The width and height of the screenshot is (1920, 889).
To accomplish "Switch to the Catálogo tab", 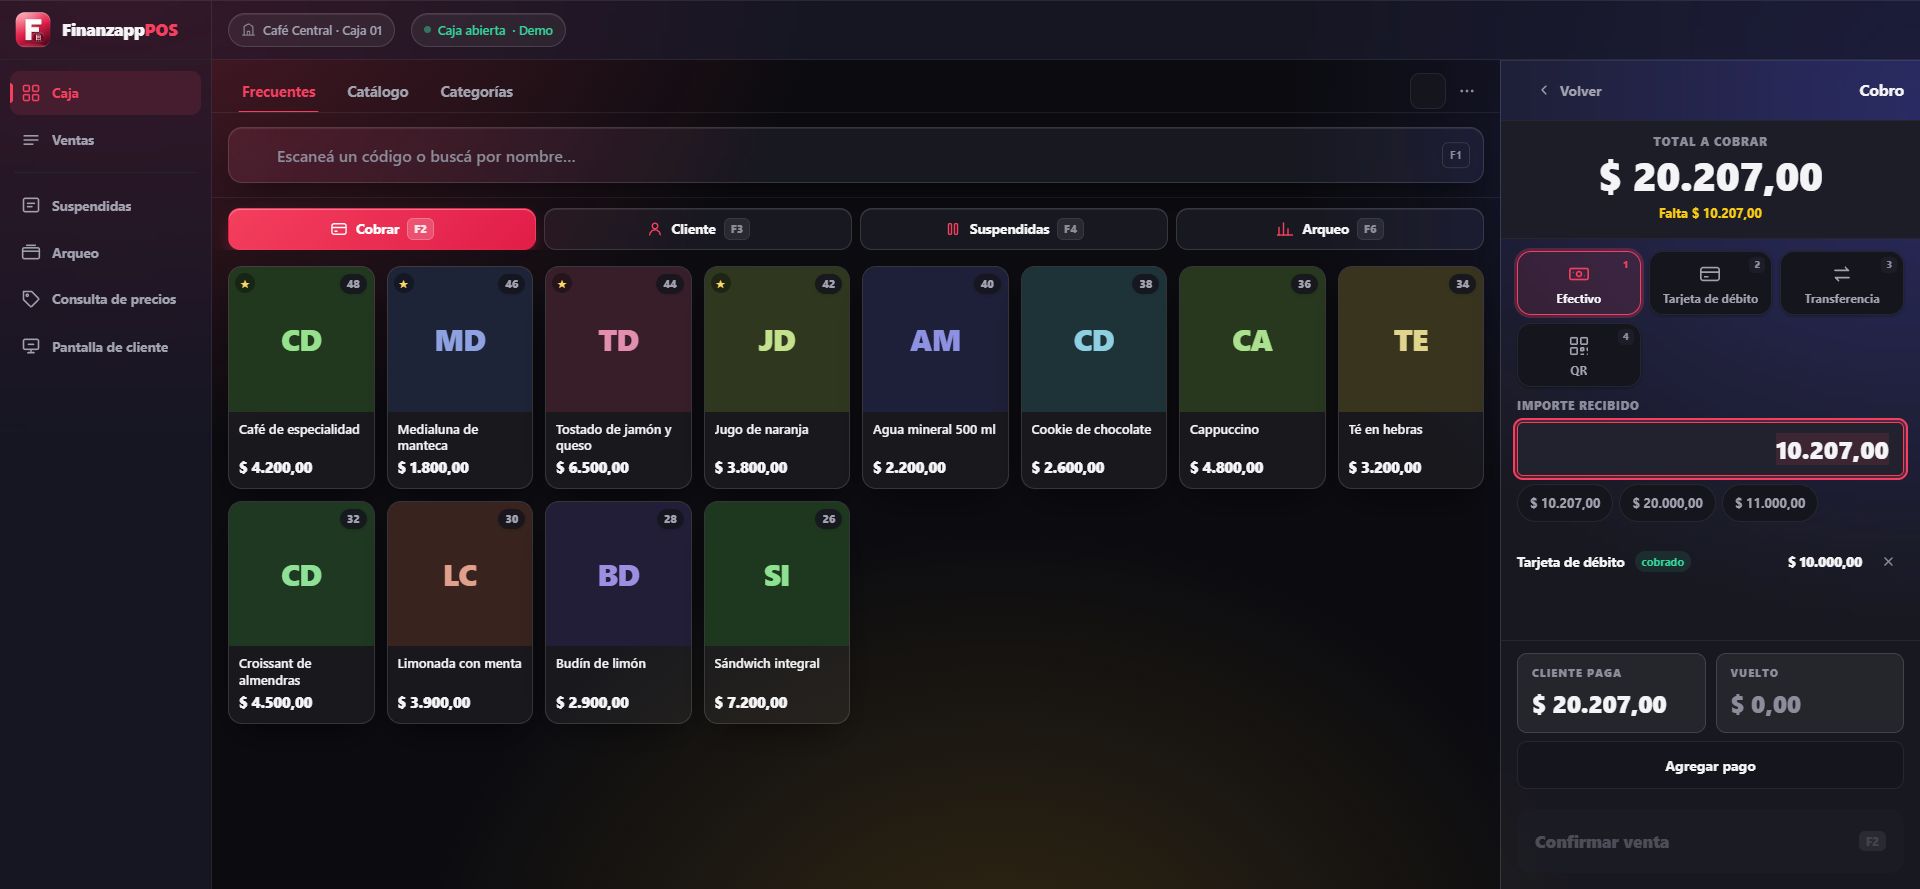I will [x=378, y=92].
